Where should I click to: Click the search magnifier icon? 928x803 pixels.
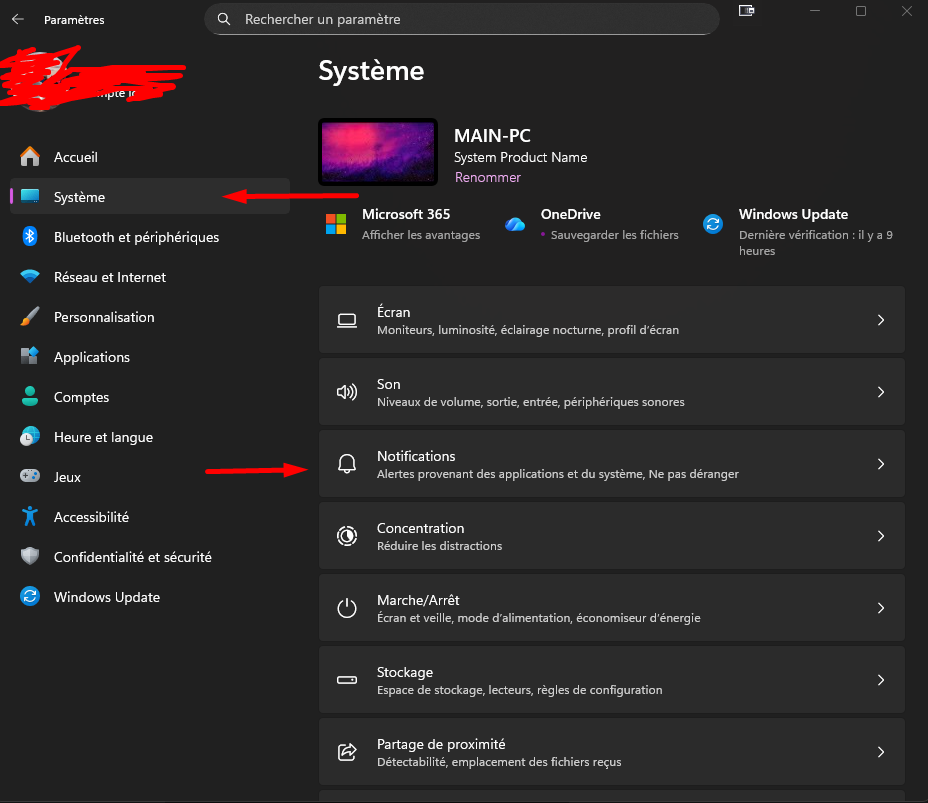pos(224,19)
